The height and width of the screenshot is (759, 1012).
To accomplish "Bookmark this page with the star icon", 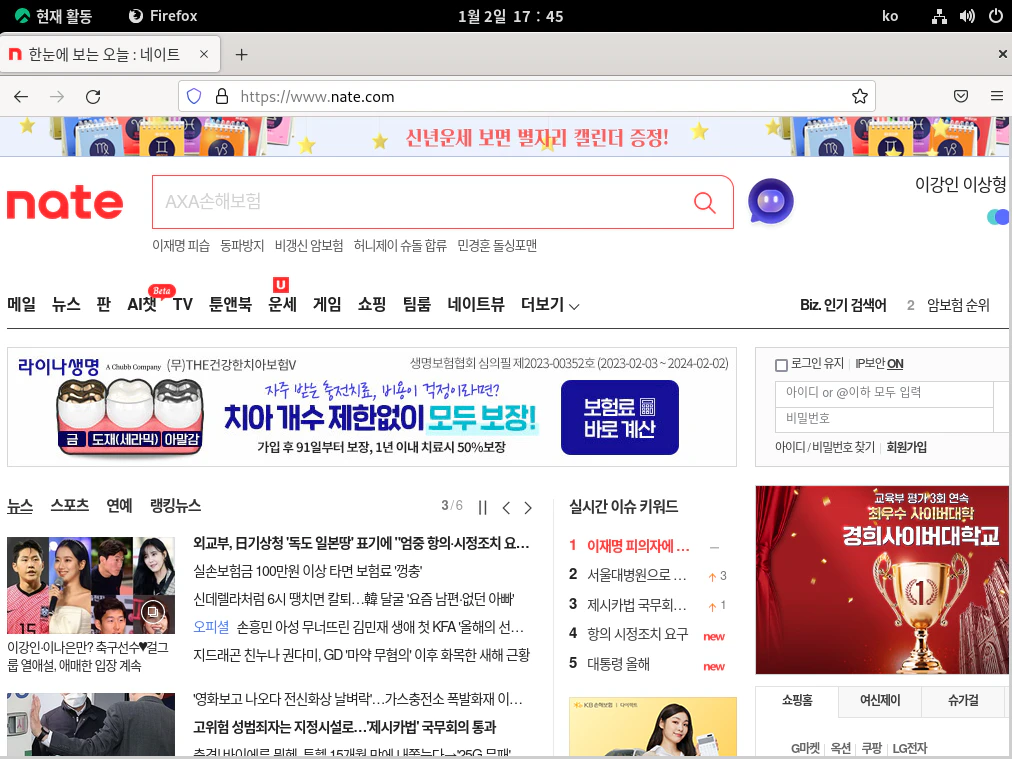I will 860,97.
